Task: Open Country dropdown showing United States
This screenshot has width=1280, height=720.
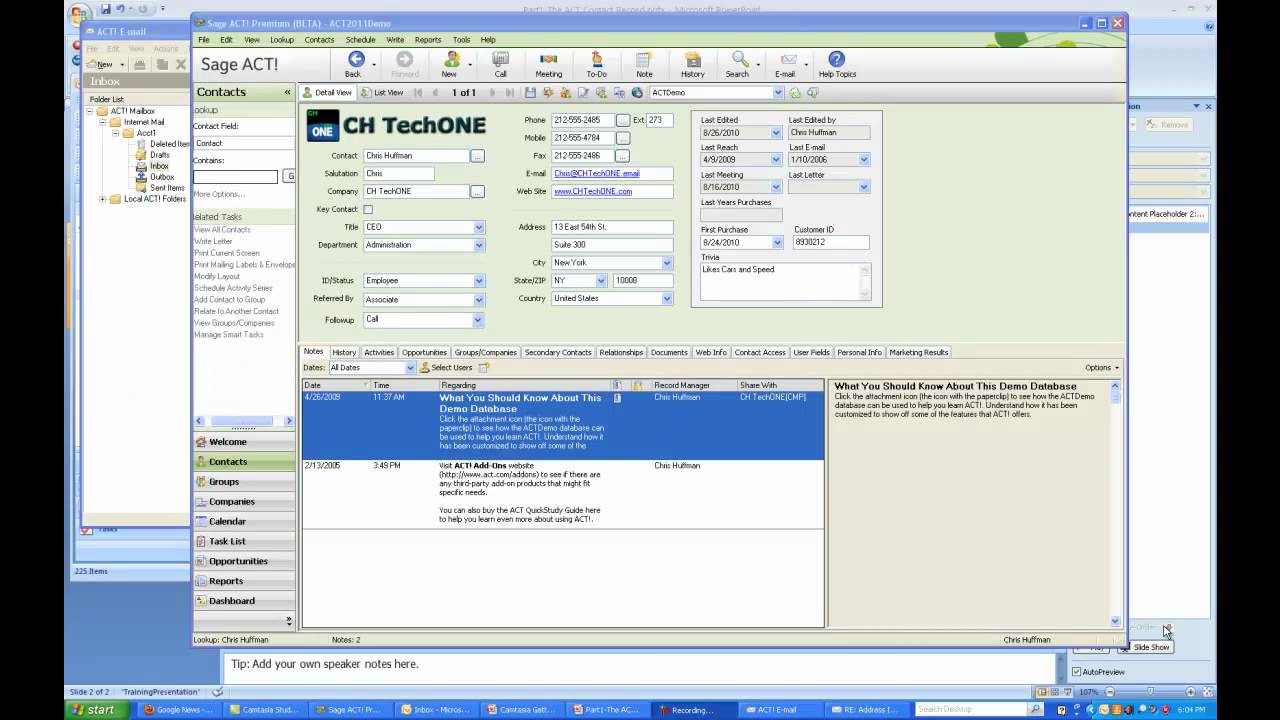Action: [x=667, y=299]
